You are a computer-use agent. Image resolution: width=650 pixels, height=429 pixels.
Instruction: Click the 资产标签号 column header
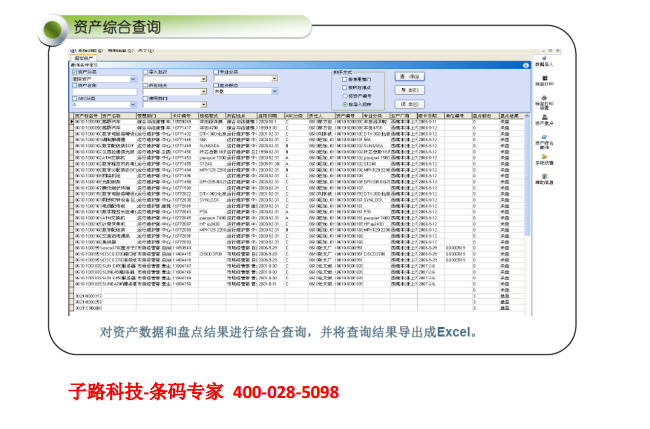(x=87, y=115)
